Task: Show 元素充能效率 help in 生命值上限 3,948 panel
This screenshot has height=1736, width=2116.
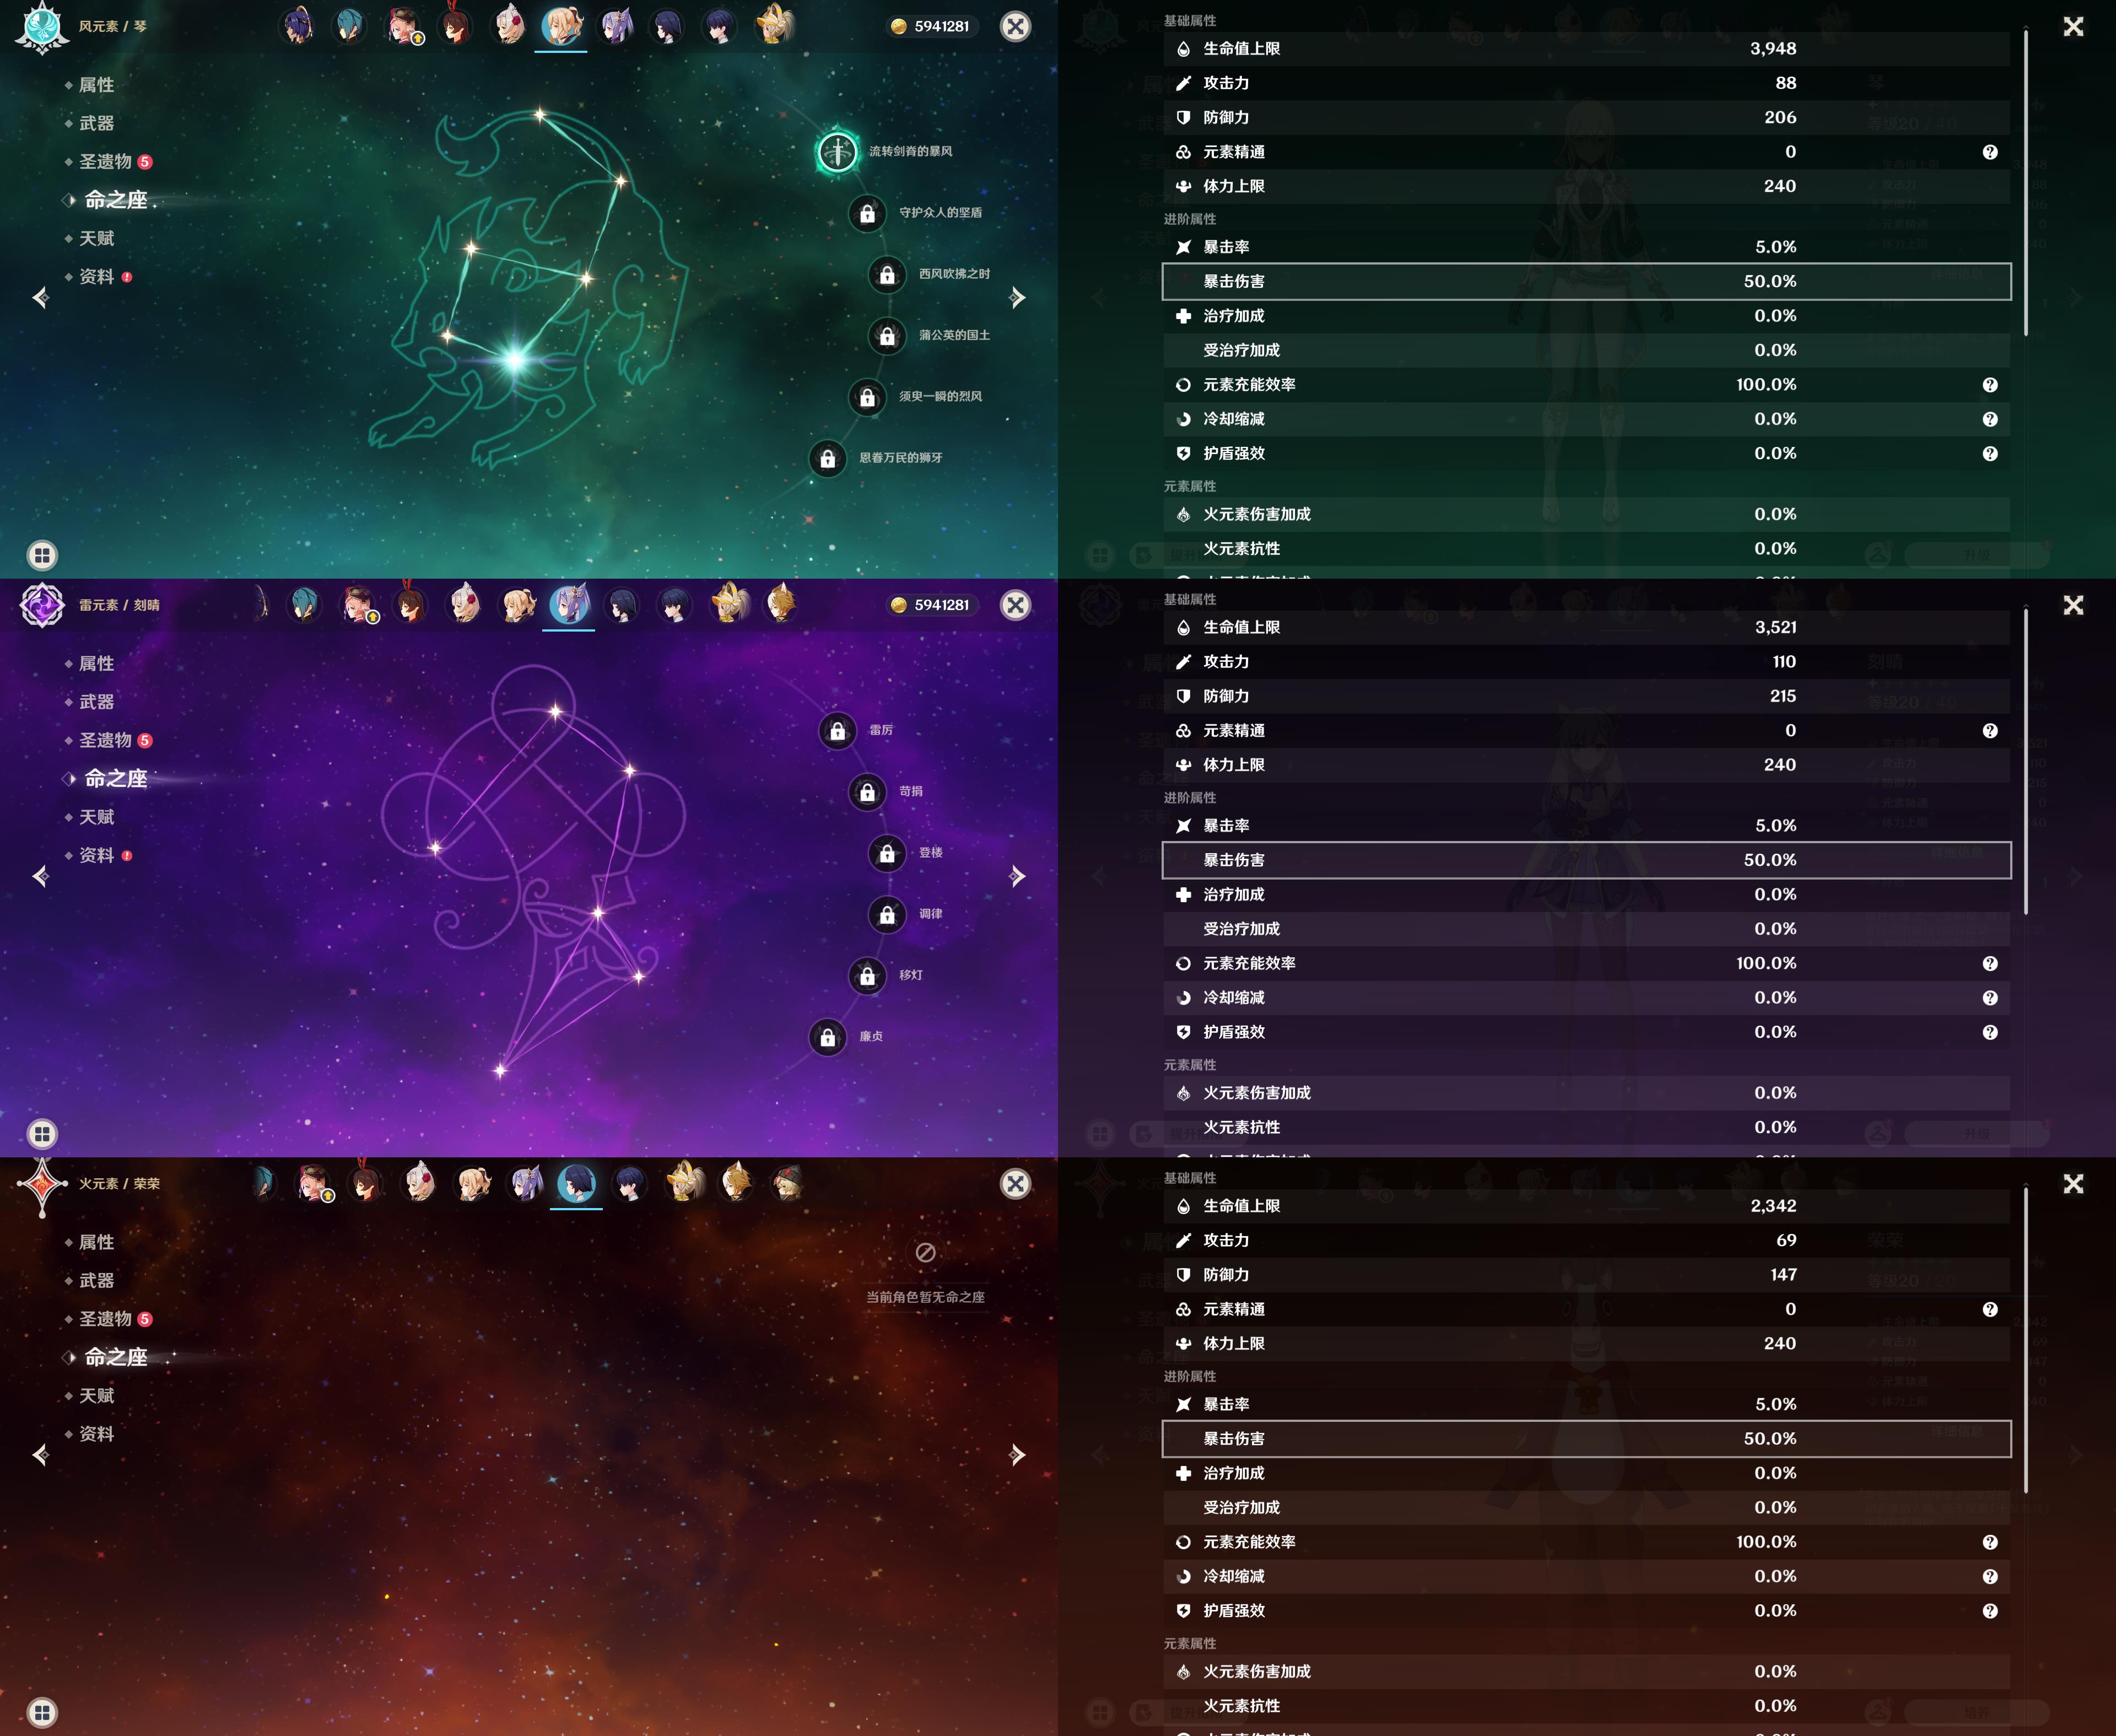Action: pyautogui.click(x=1990, y=385)
